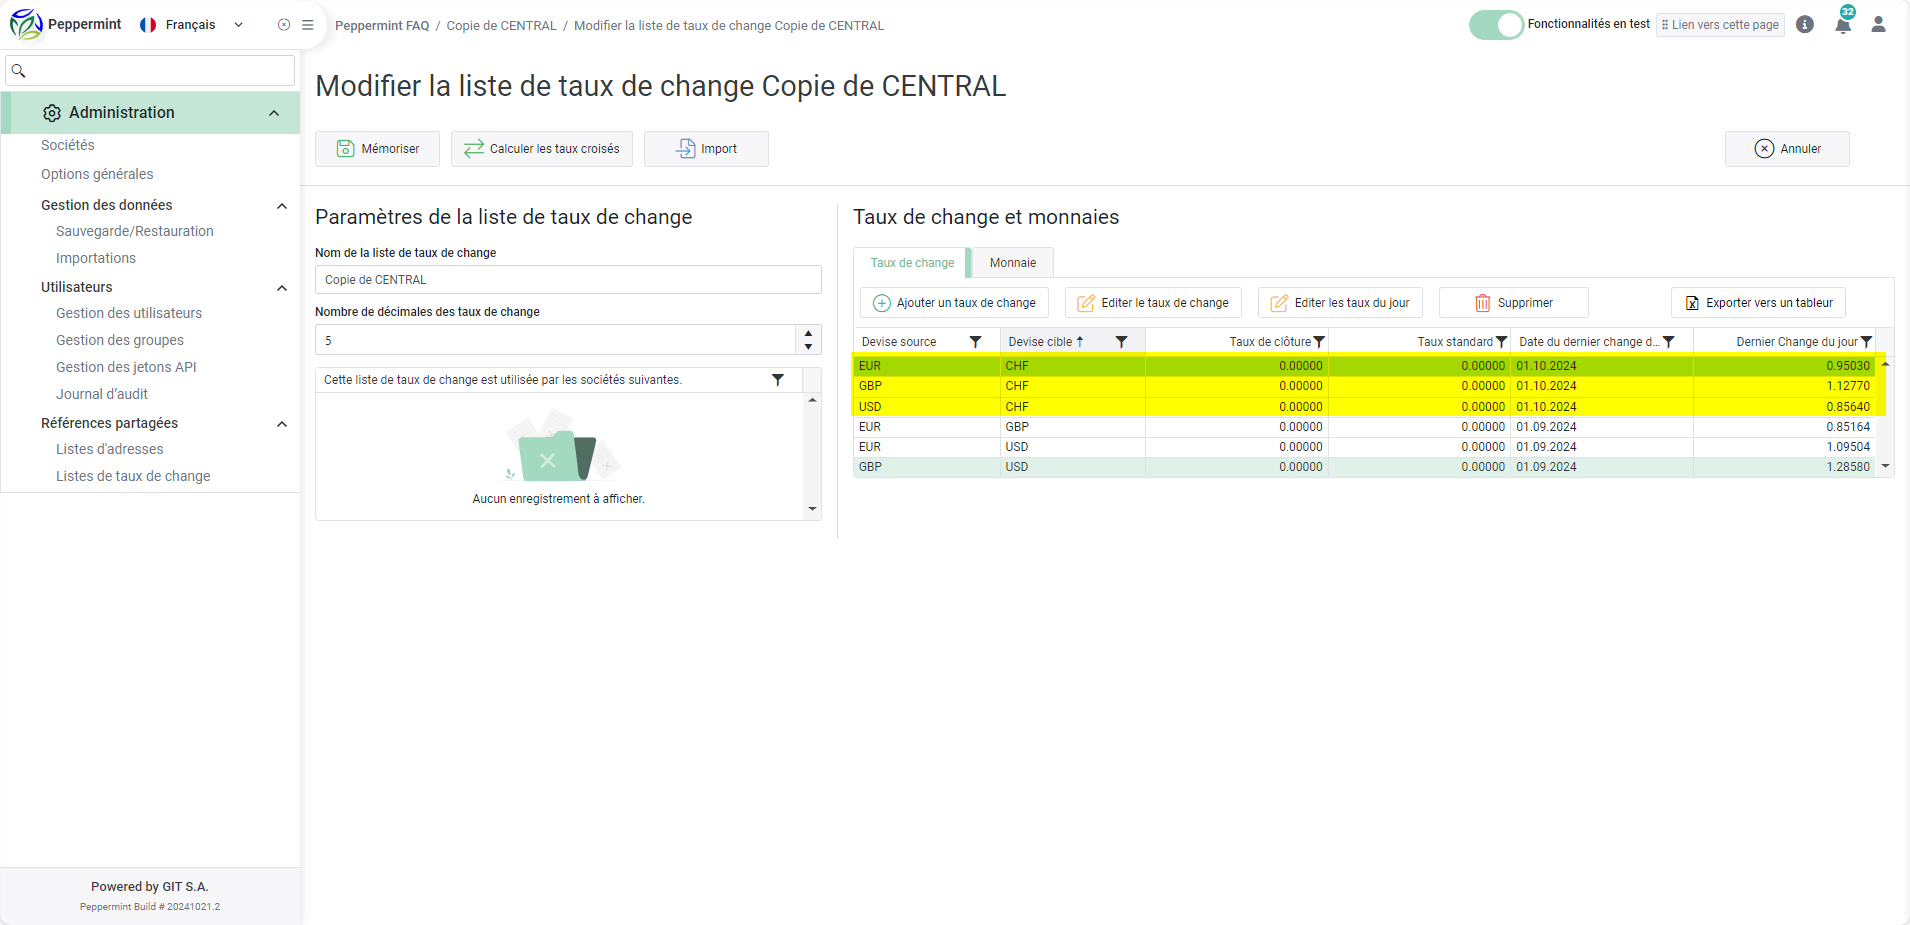Select the EUR to USD rate row
Viewport: 1910px width, 925px height.
point(1364,447)
